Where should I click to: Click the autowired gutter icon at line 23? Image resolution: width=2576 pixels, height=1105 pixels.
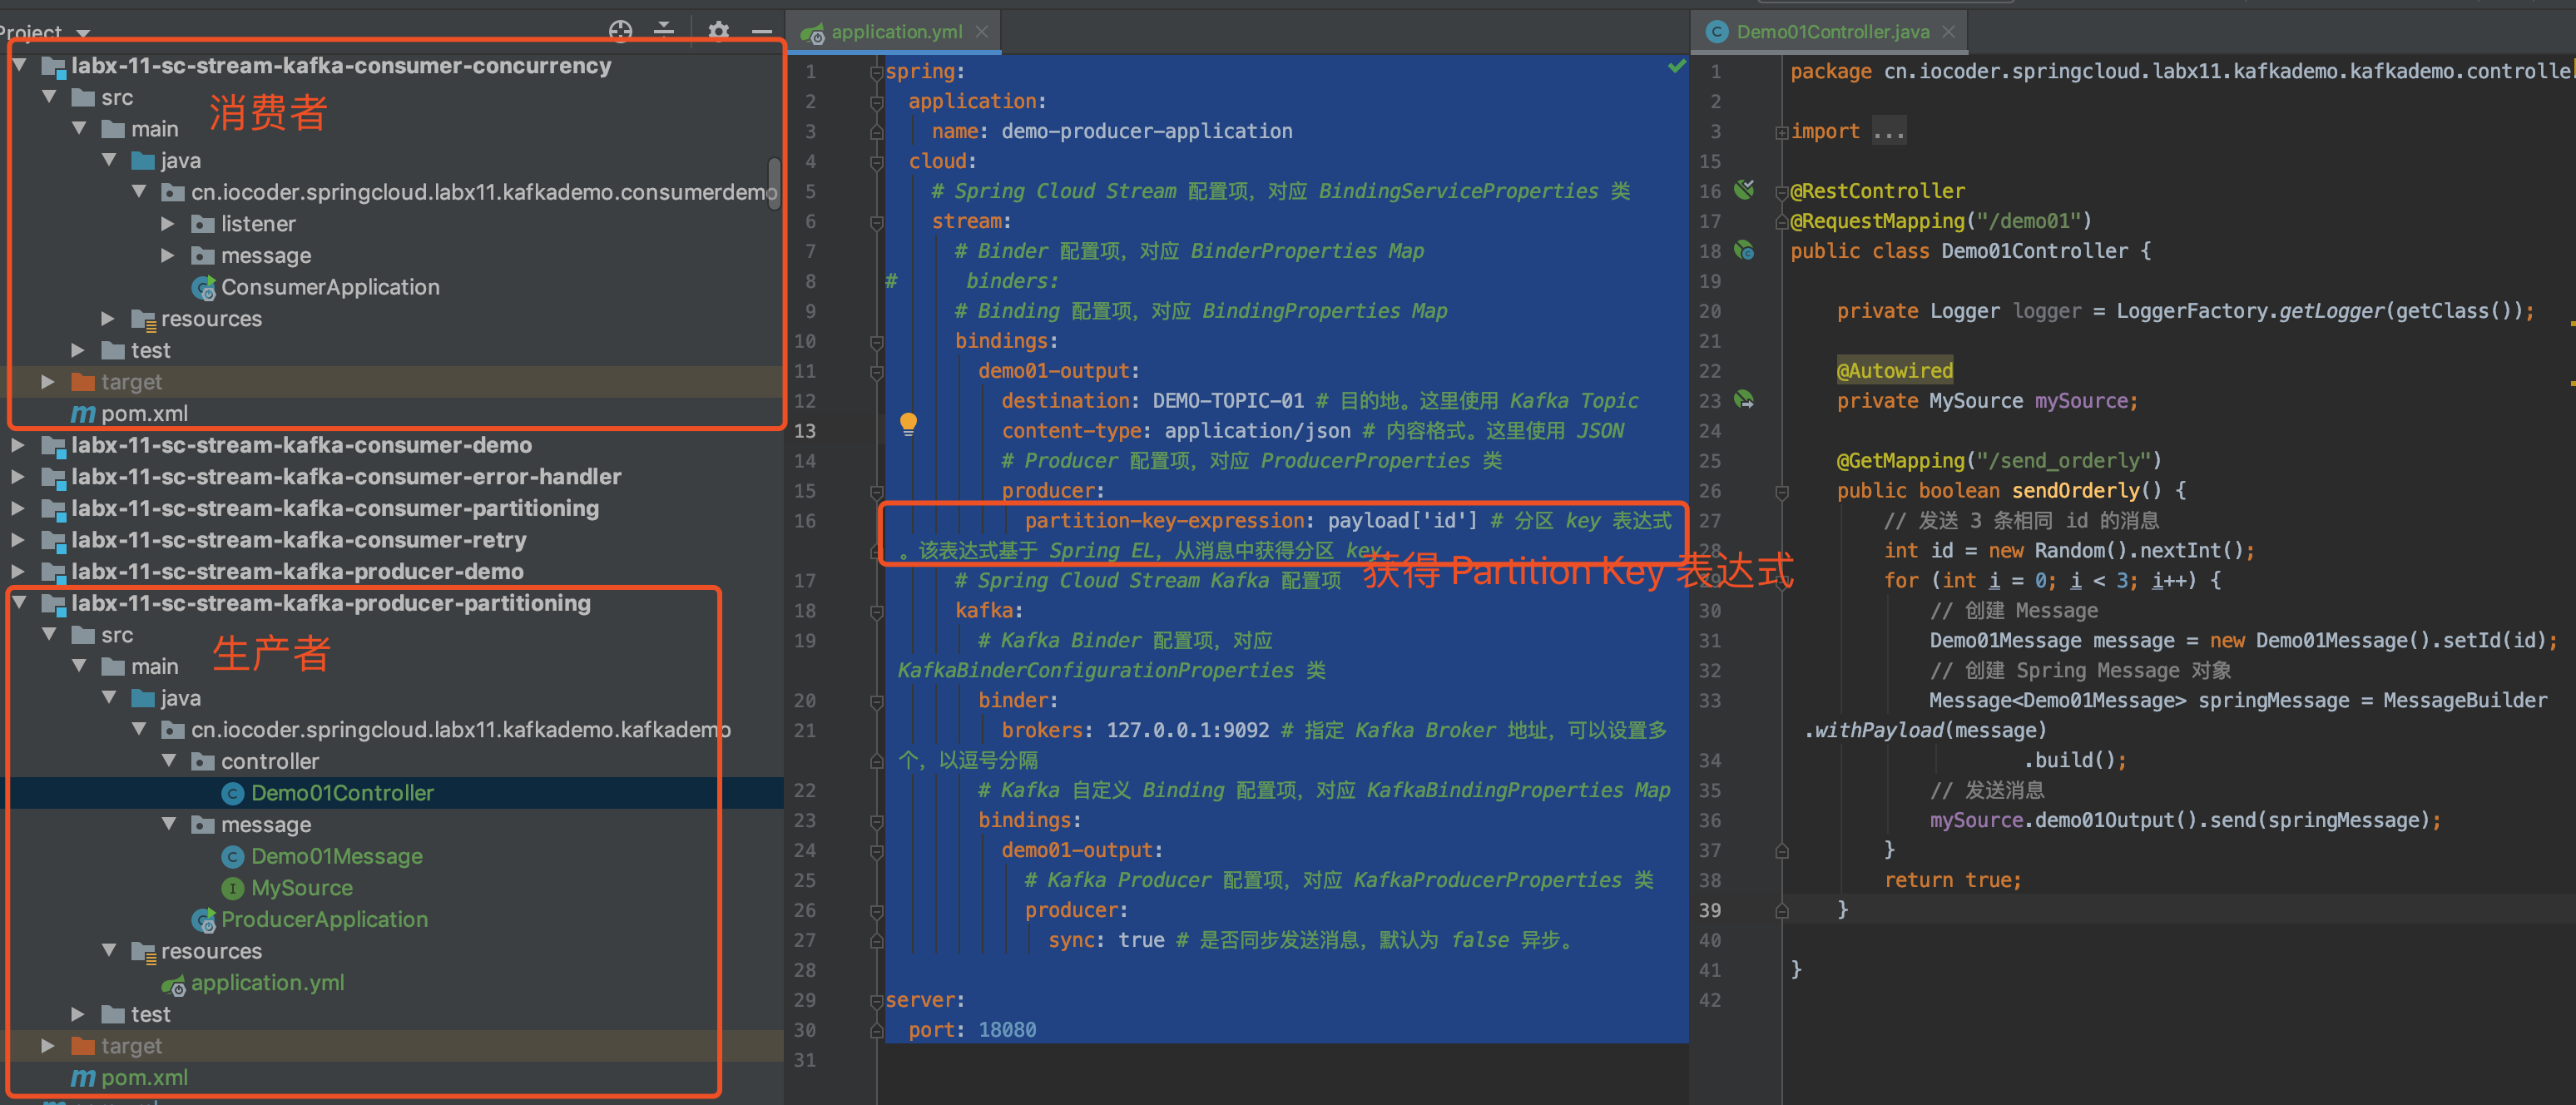coord(1744,400)
